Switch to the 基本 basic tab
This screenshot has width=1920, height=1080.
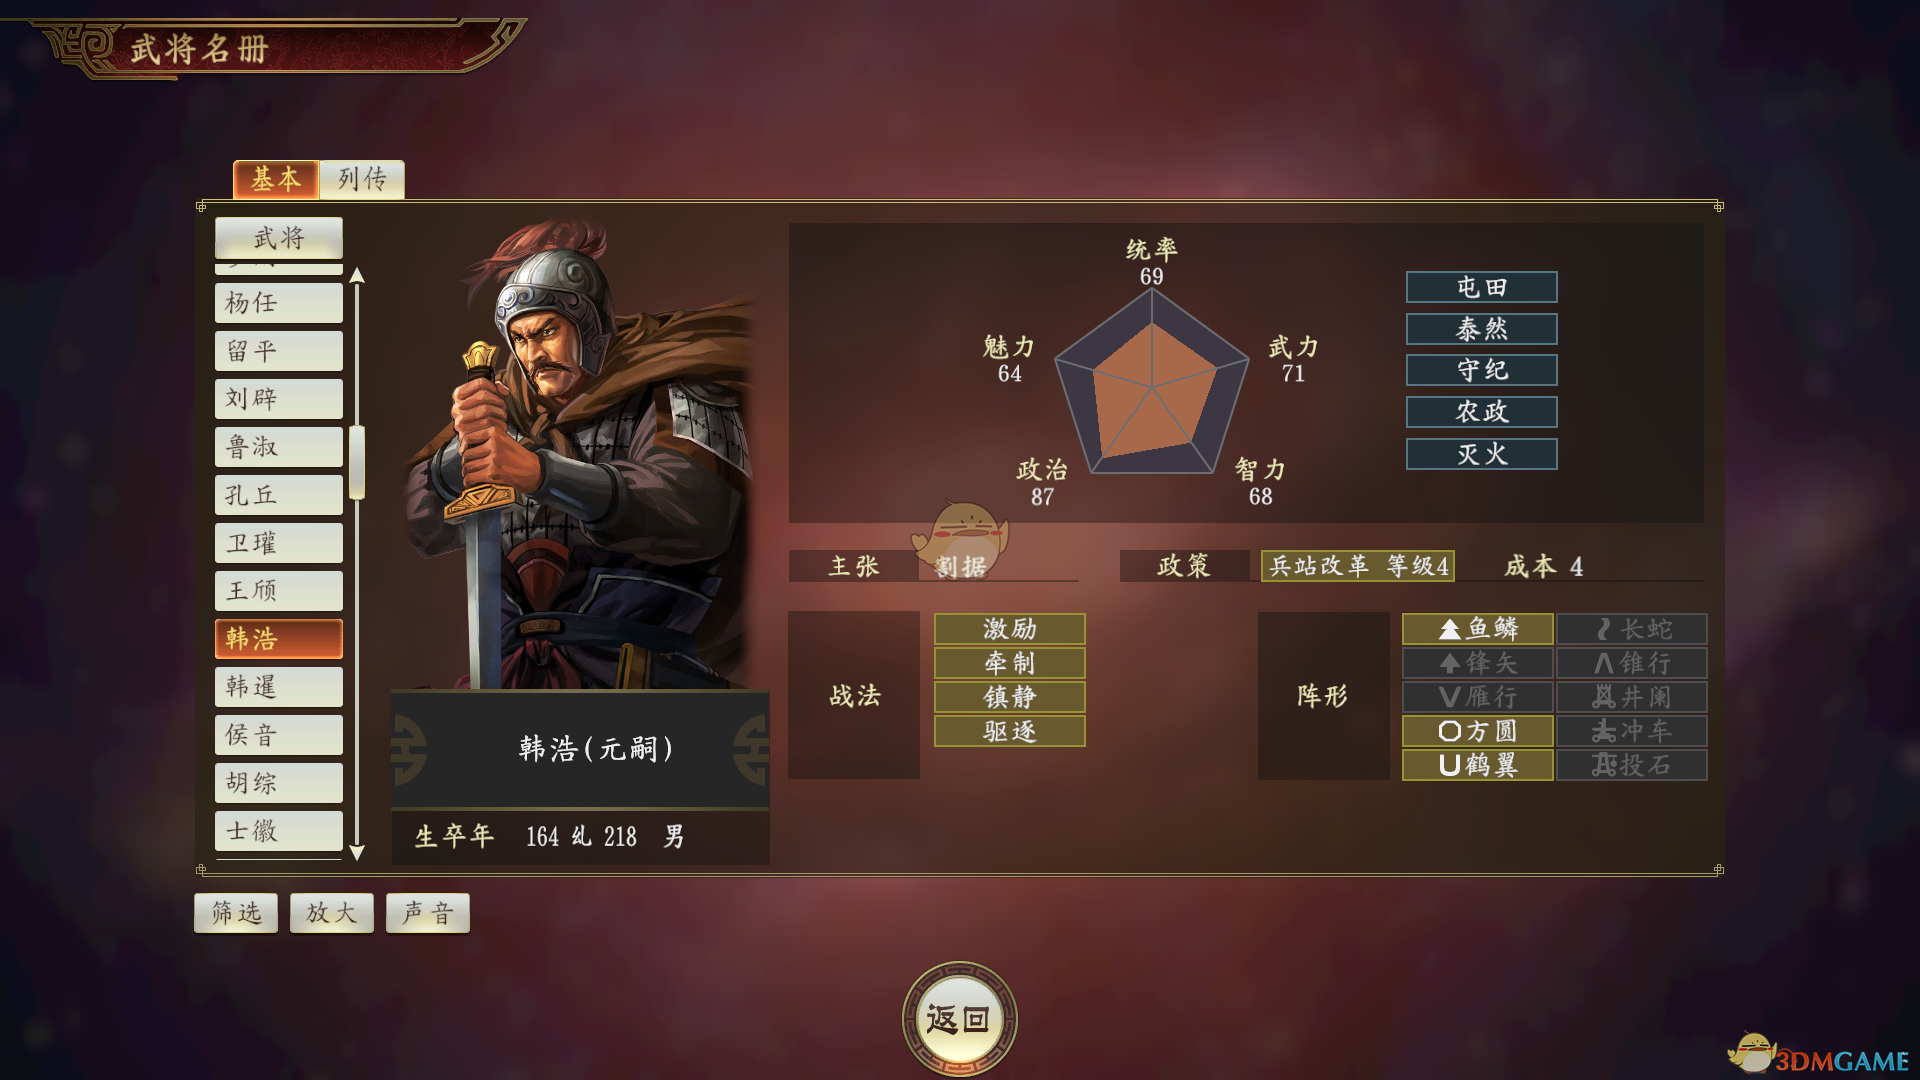click(276, 179)
